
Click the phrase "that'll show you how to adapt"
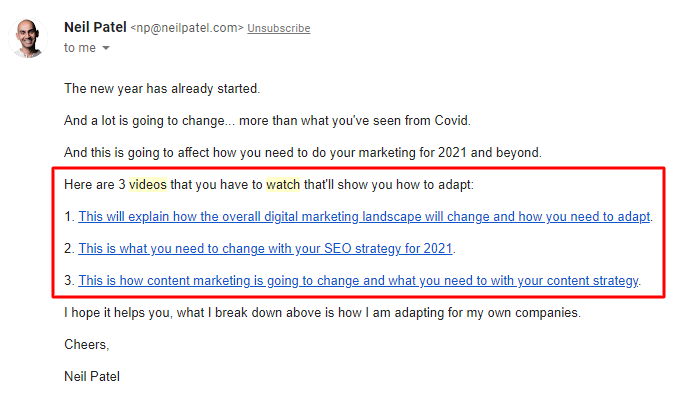(x=387, y=185)
